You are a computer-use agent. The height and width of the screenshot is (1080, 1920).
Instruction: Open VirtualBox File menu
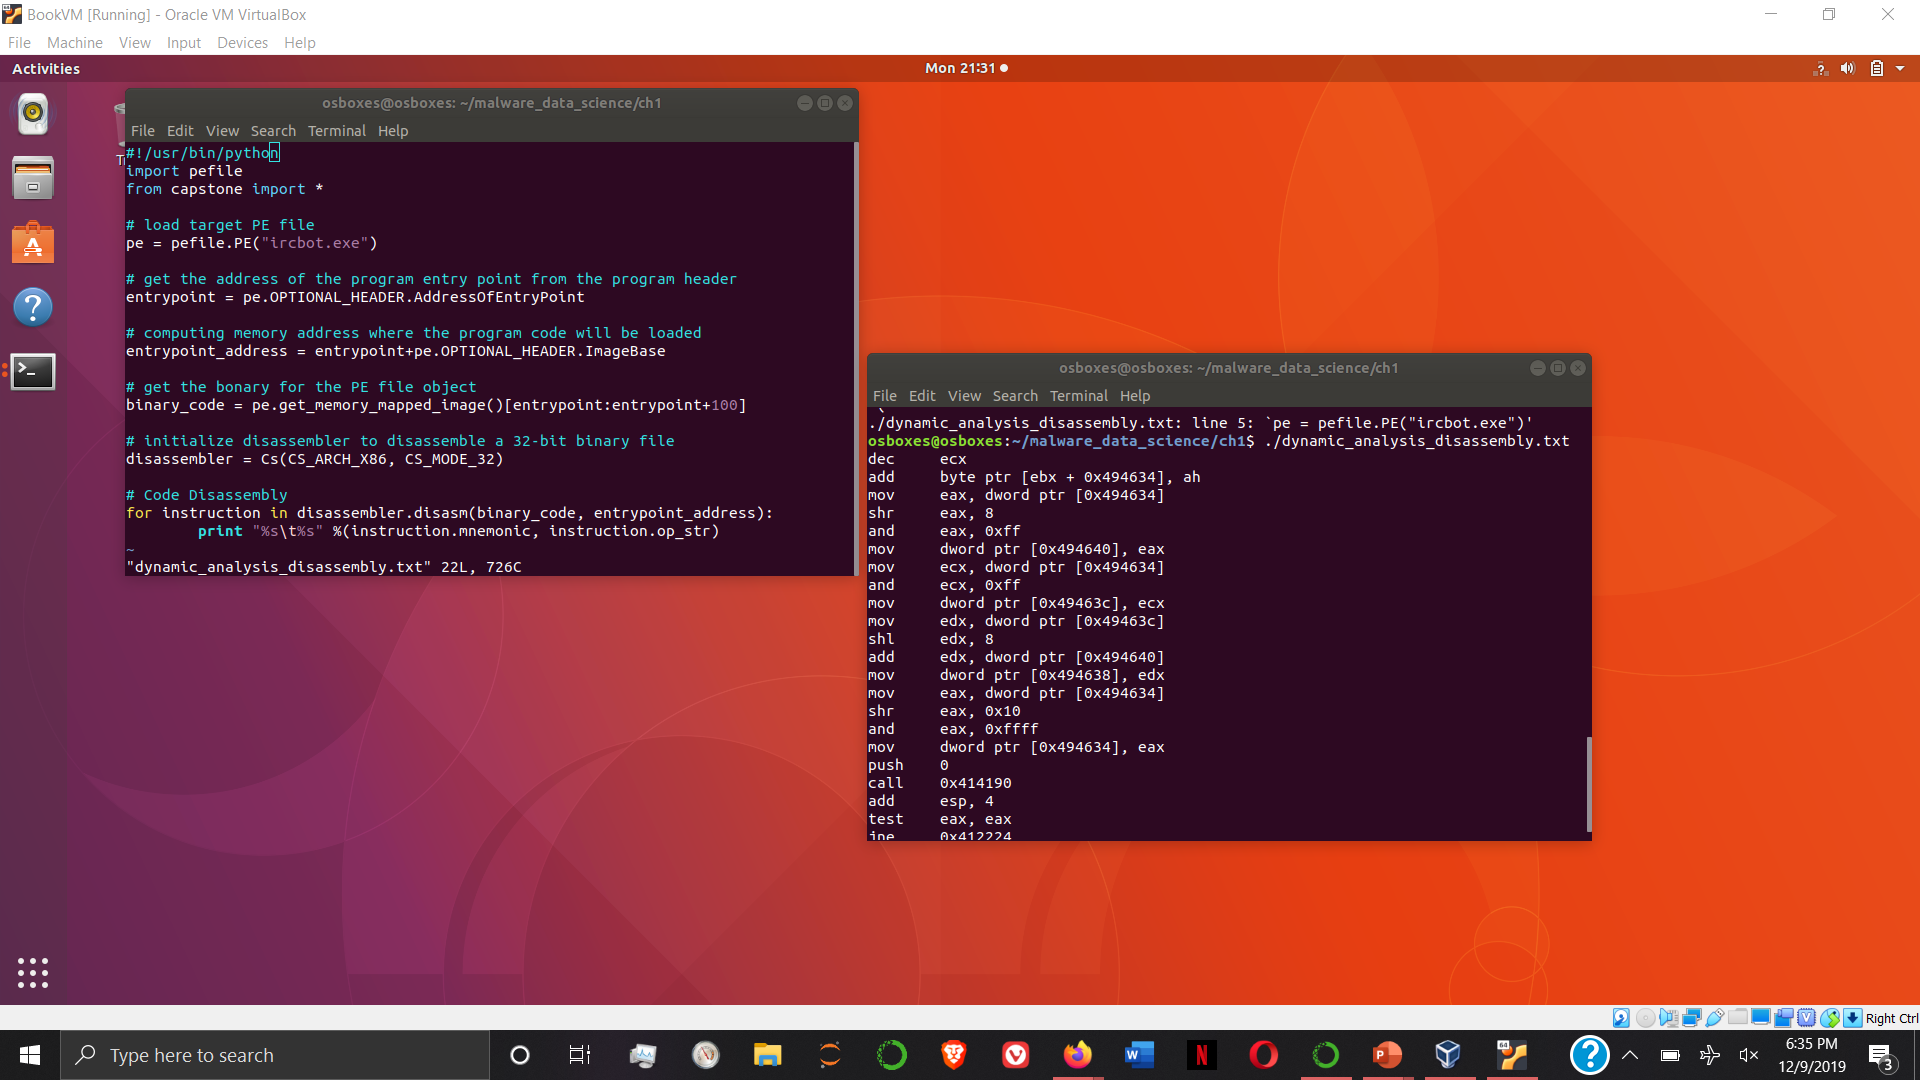point(19,43)
